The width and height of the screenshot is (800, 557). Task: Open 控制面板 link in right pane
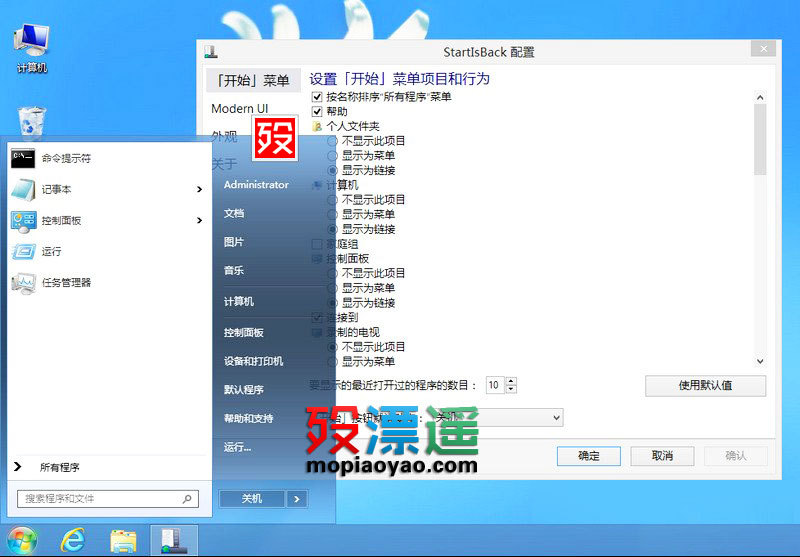pyautogui.click(x=243, y=333)
